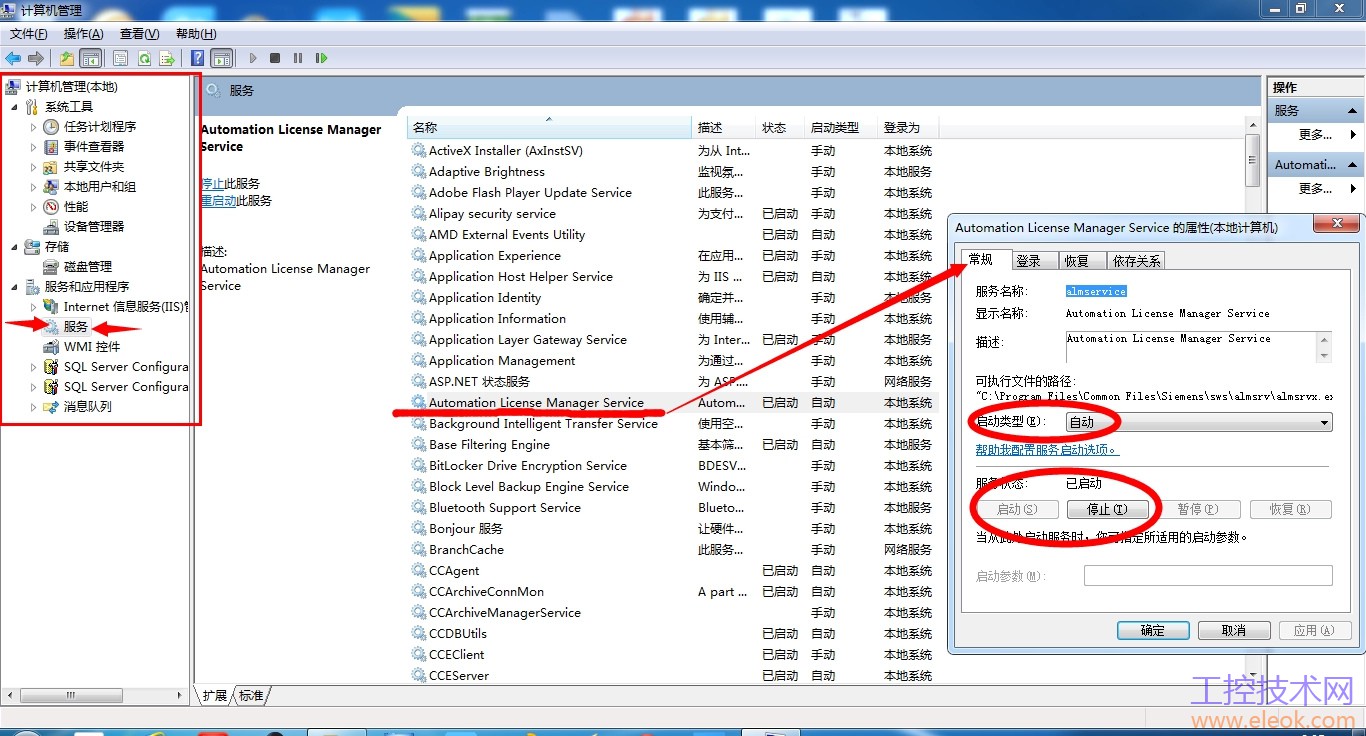This screenshot has width=1366, height=736.
Task: Click the Start Service play icon
Action: 253,58
